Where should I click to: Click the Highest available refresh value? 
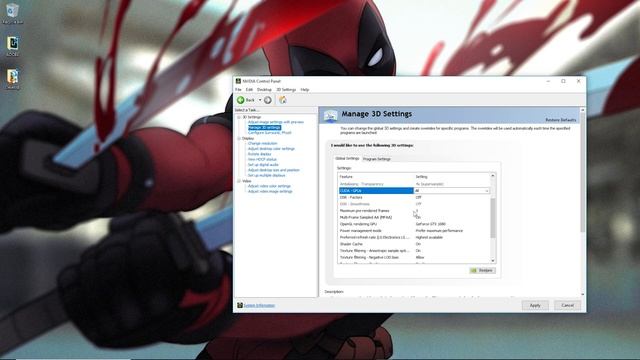click(x=429, y=237)
